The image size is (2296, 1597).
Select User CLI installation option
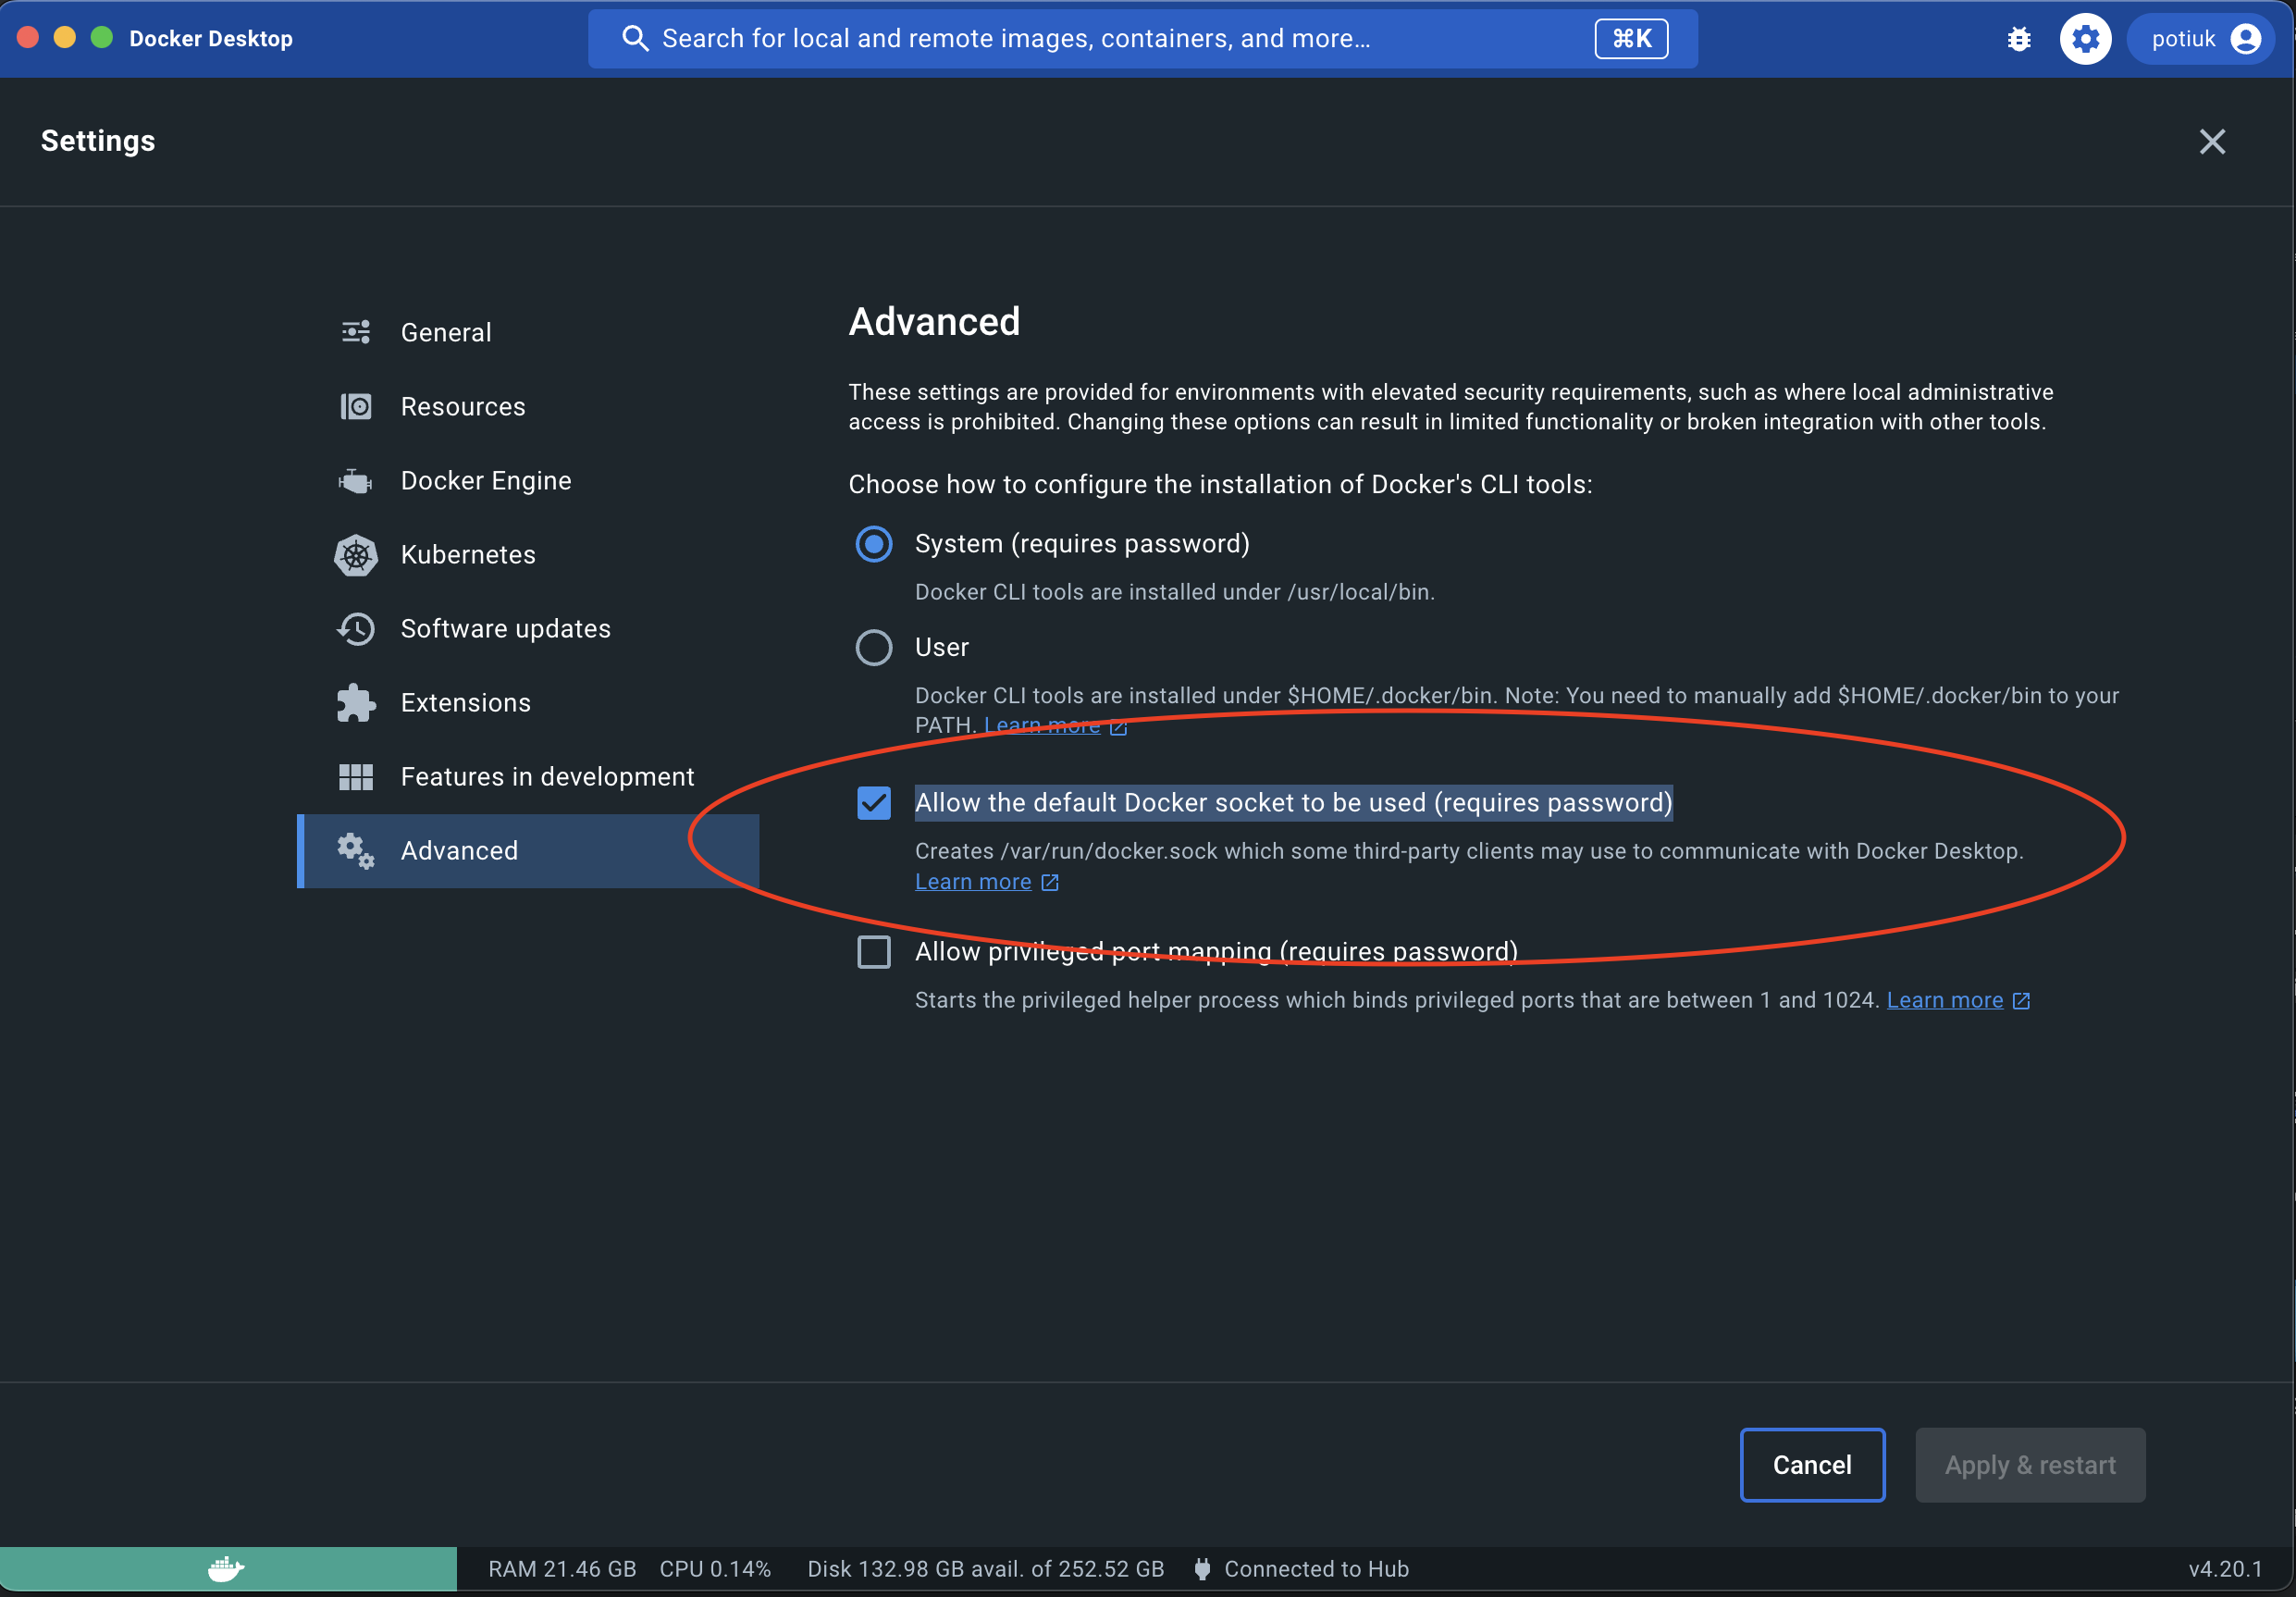[872, 648]
